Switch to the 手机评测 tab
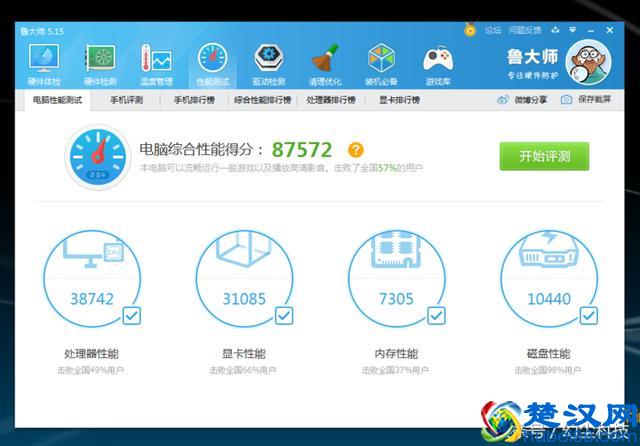This screenshot has height=446, width=640. 127,100
